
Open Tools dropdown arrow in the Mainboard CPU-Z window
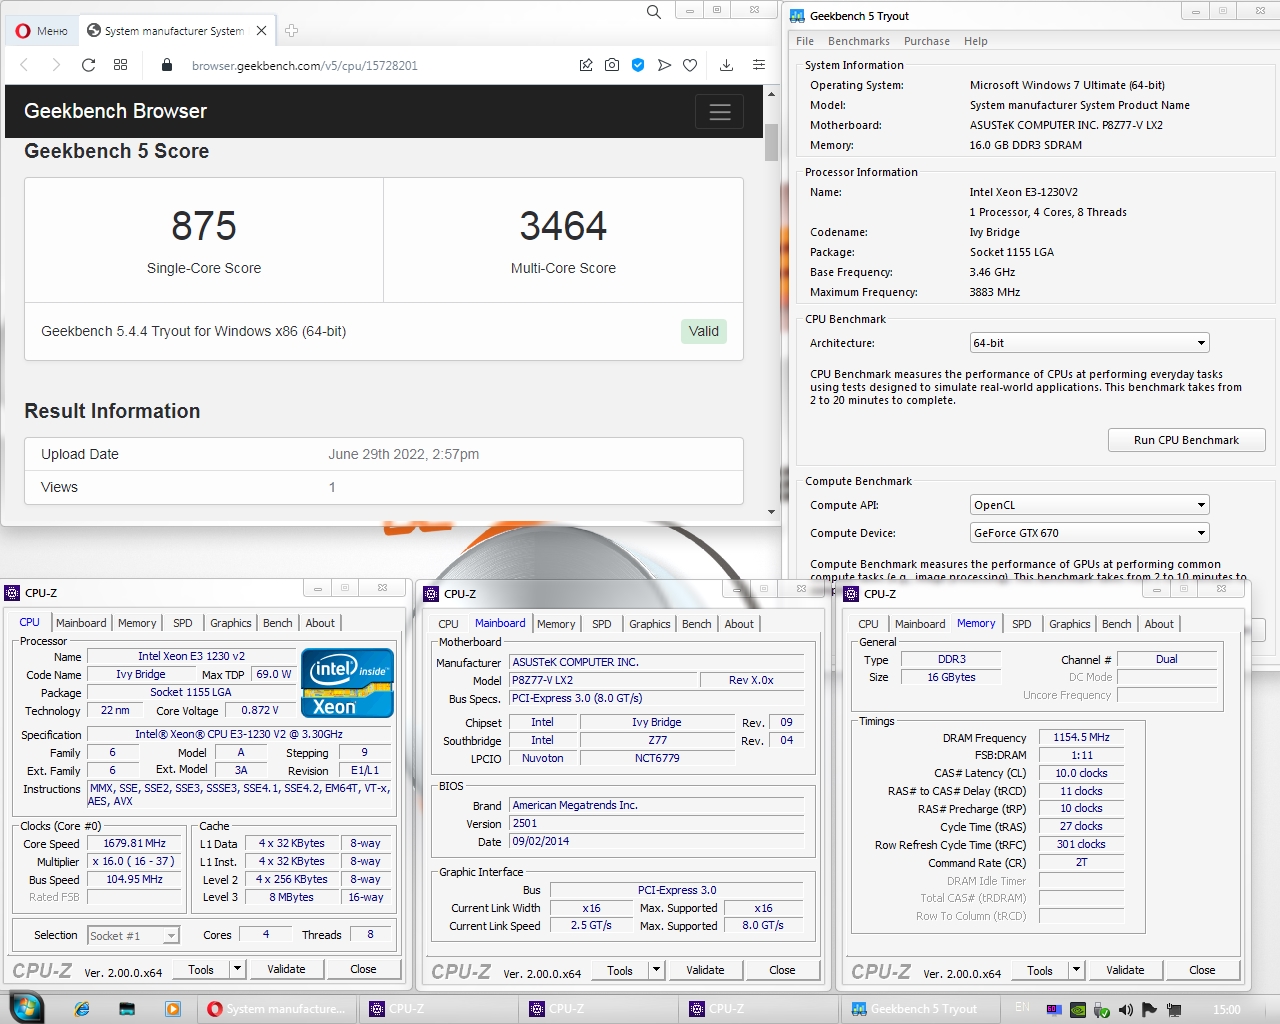click(657, 970)
